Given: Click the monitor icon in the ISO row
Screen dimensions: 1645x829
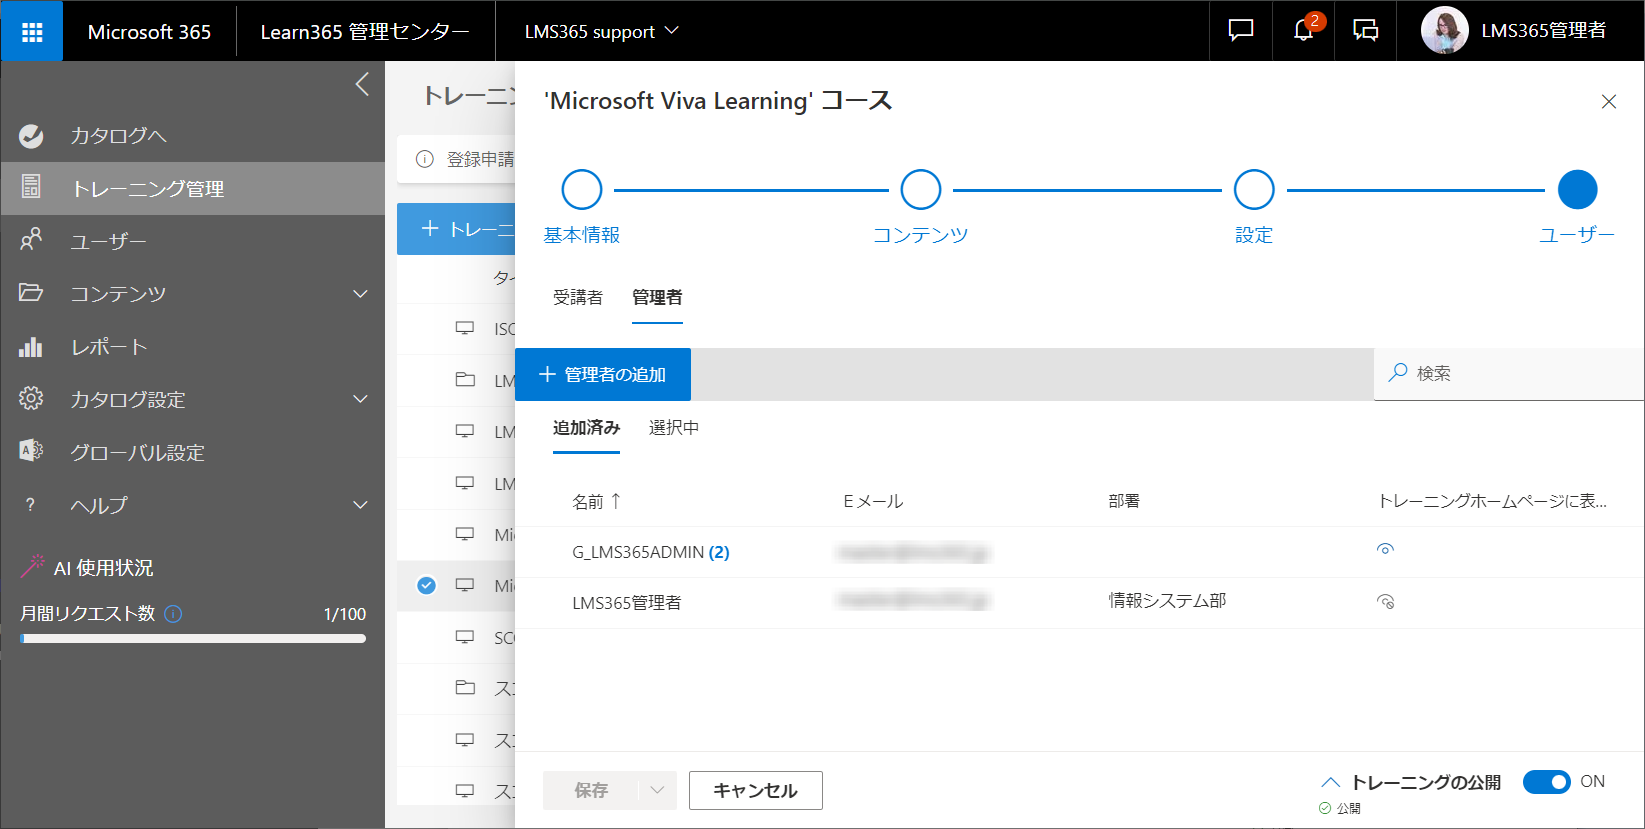Looking at the screenshot, I should pyautogui.click(x=465, y=328).
